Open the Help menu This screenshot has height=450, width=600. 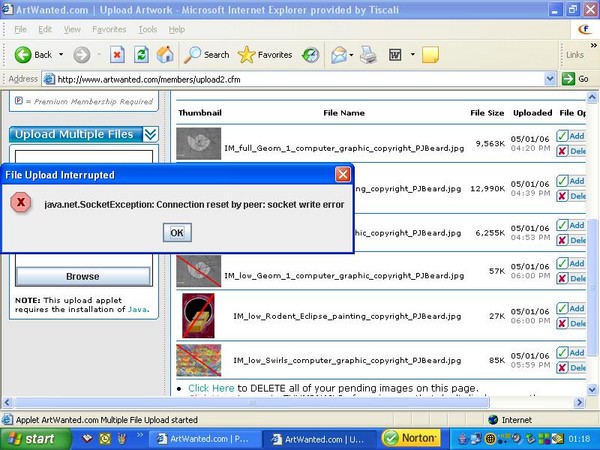point(177,29)
